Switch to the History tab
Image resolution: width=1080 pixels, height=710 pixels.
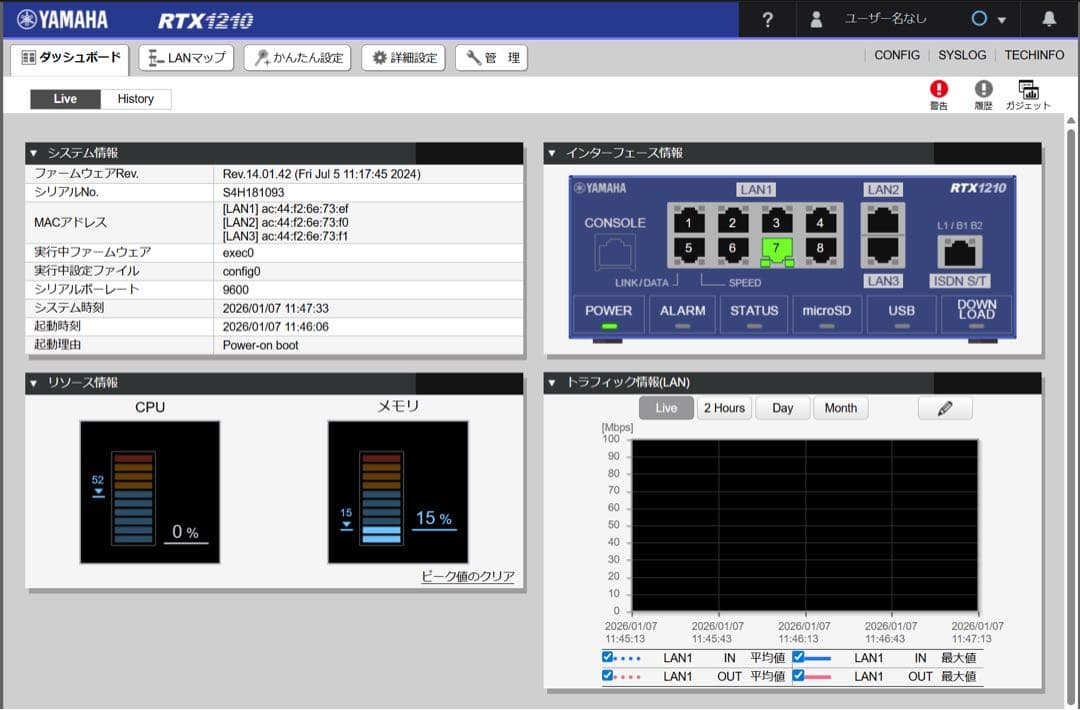[x=136, y=99]
